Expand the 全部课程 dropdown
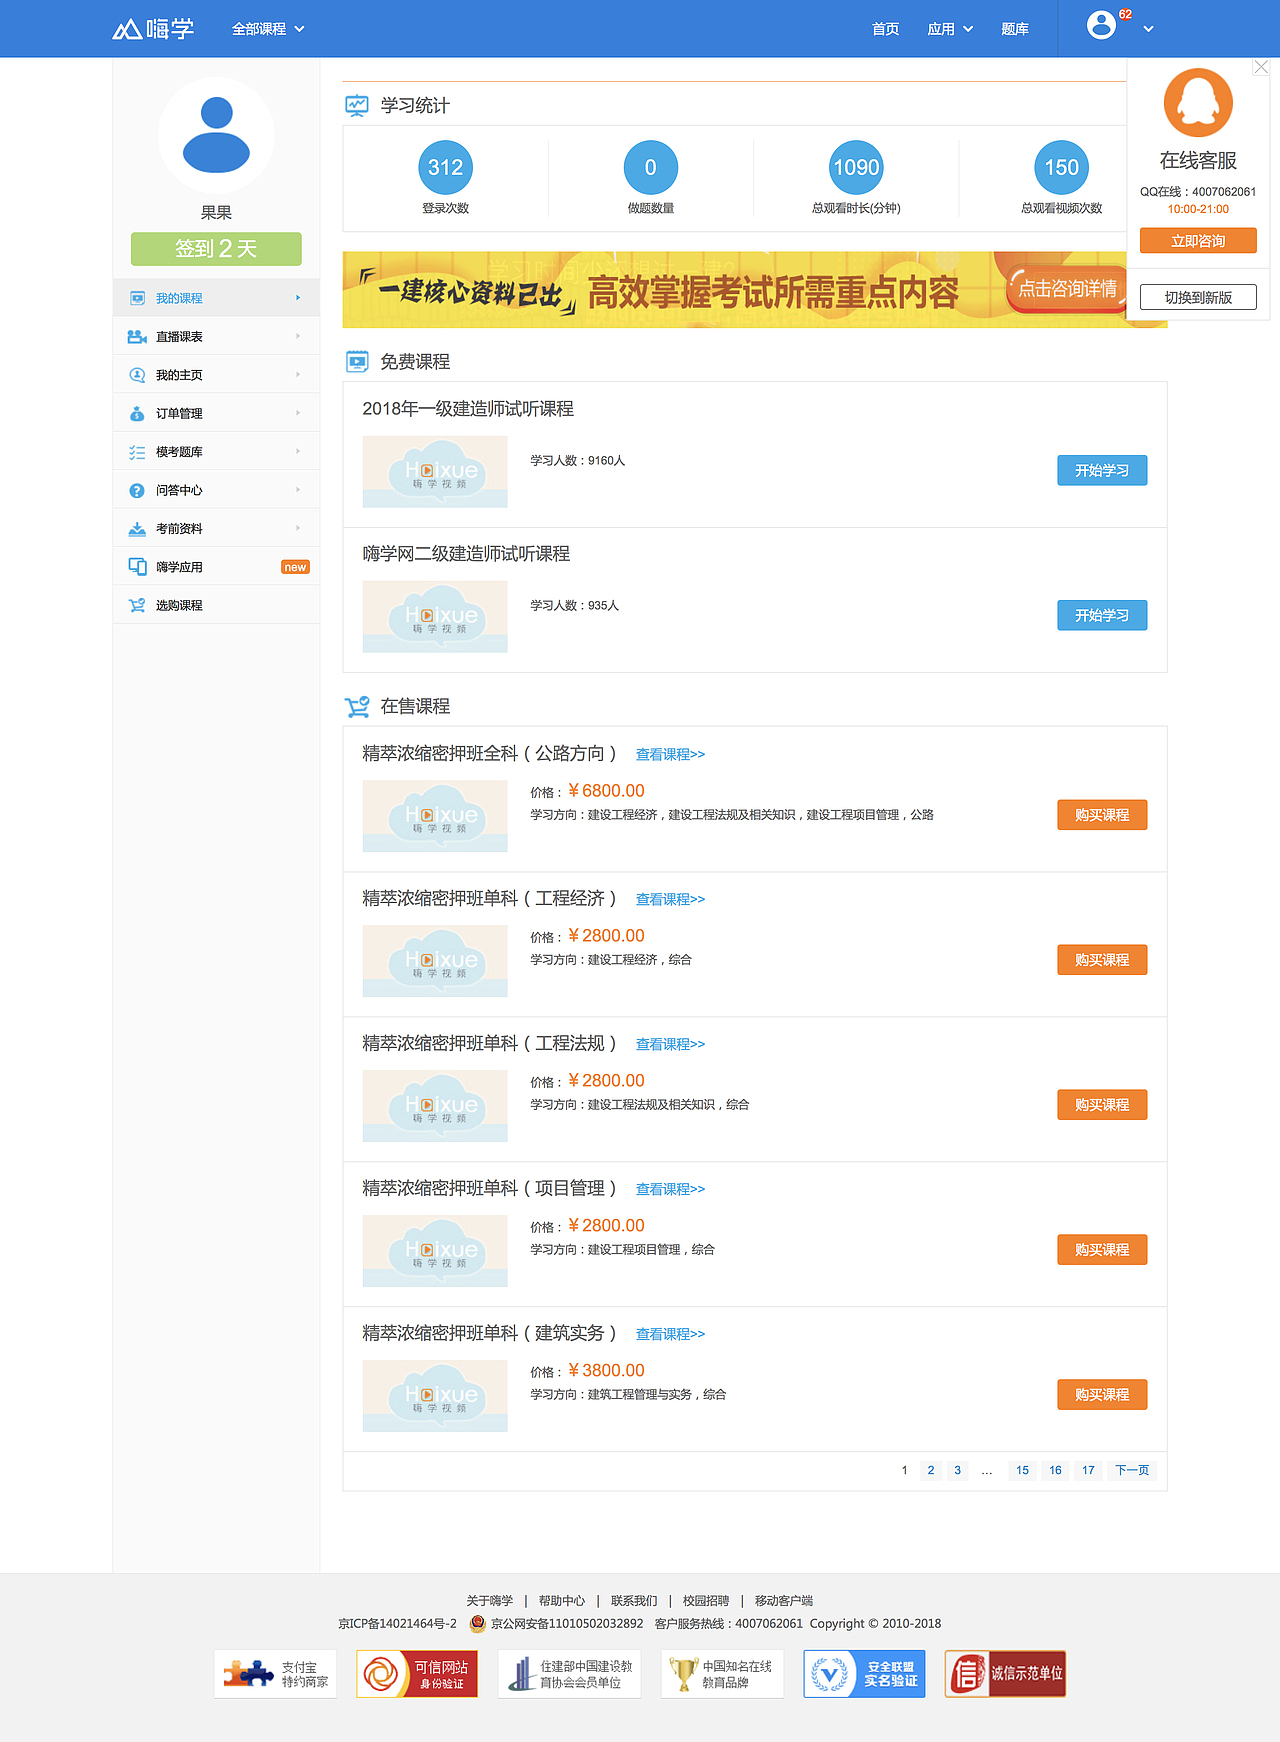 click(268, 29)
